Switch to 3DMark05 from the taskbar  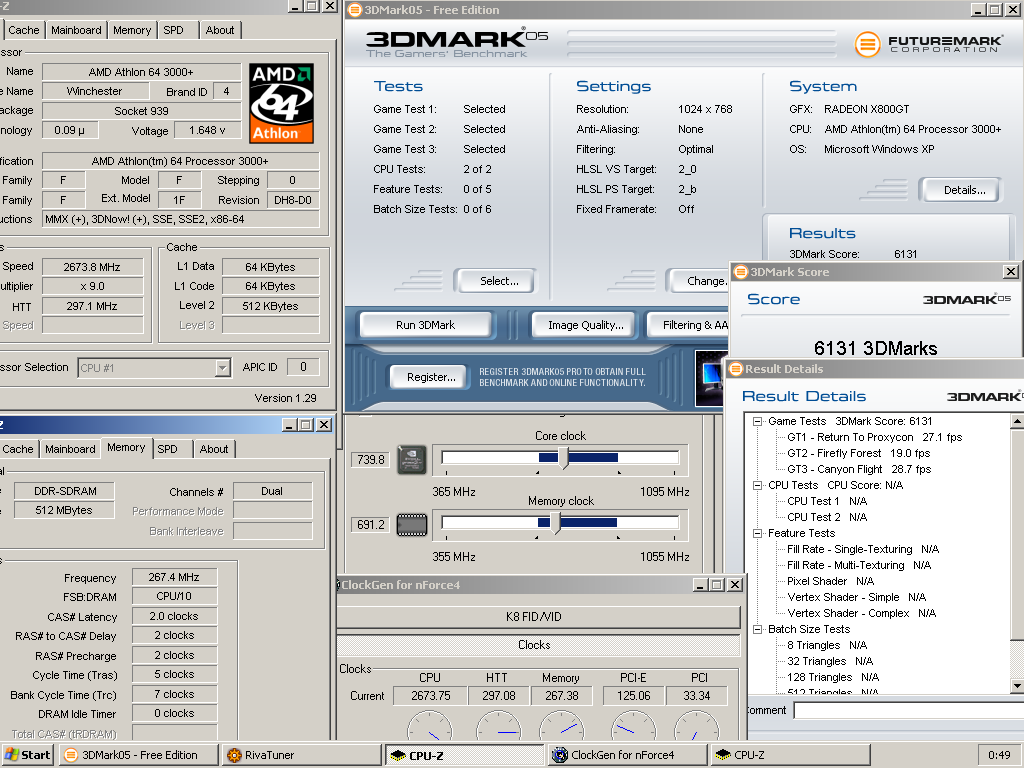[138, 755]
